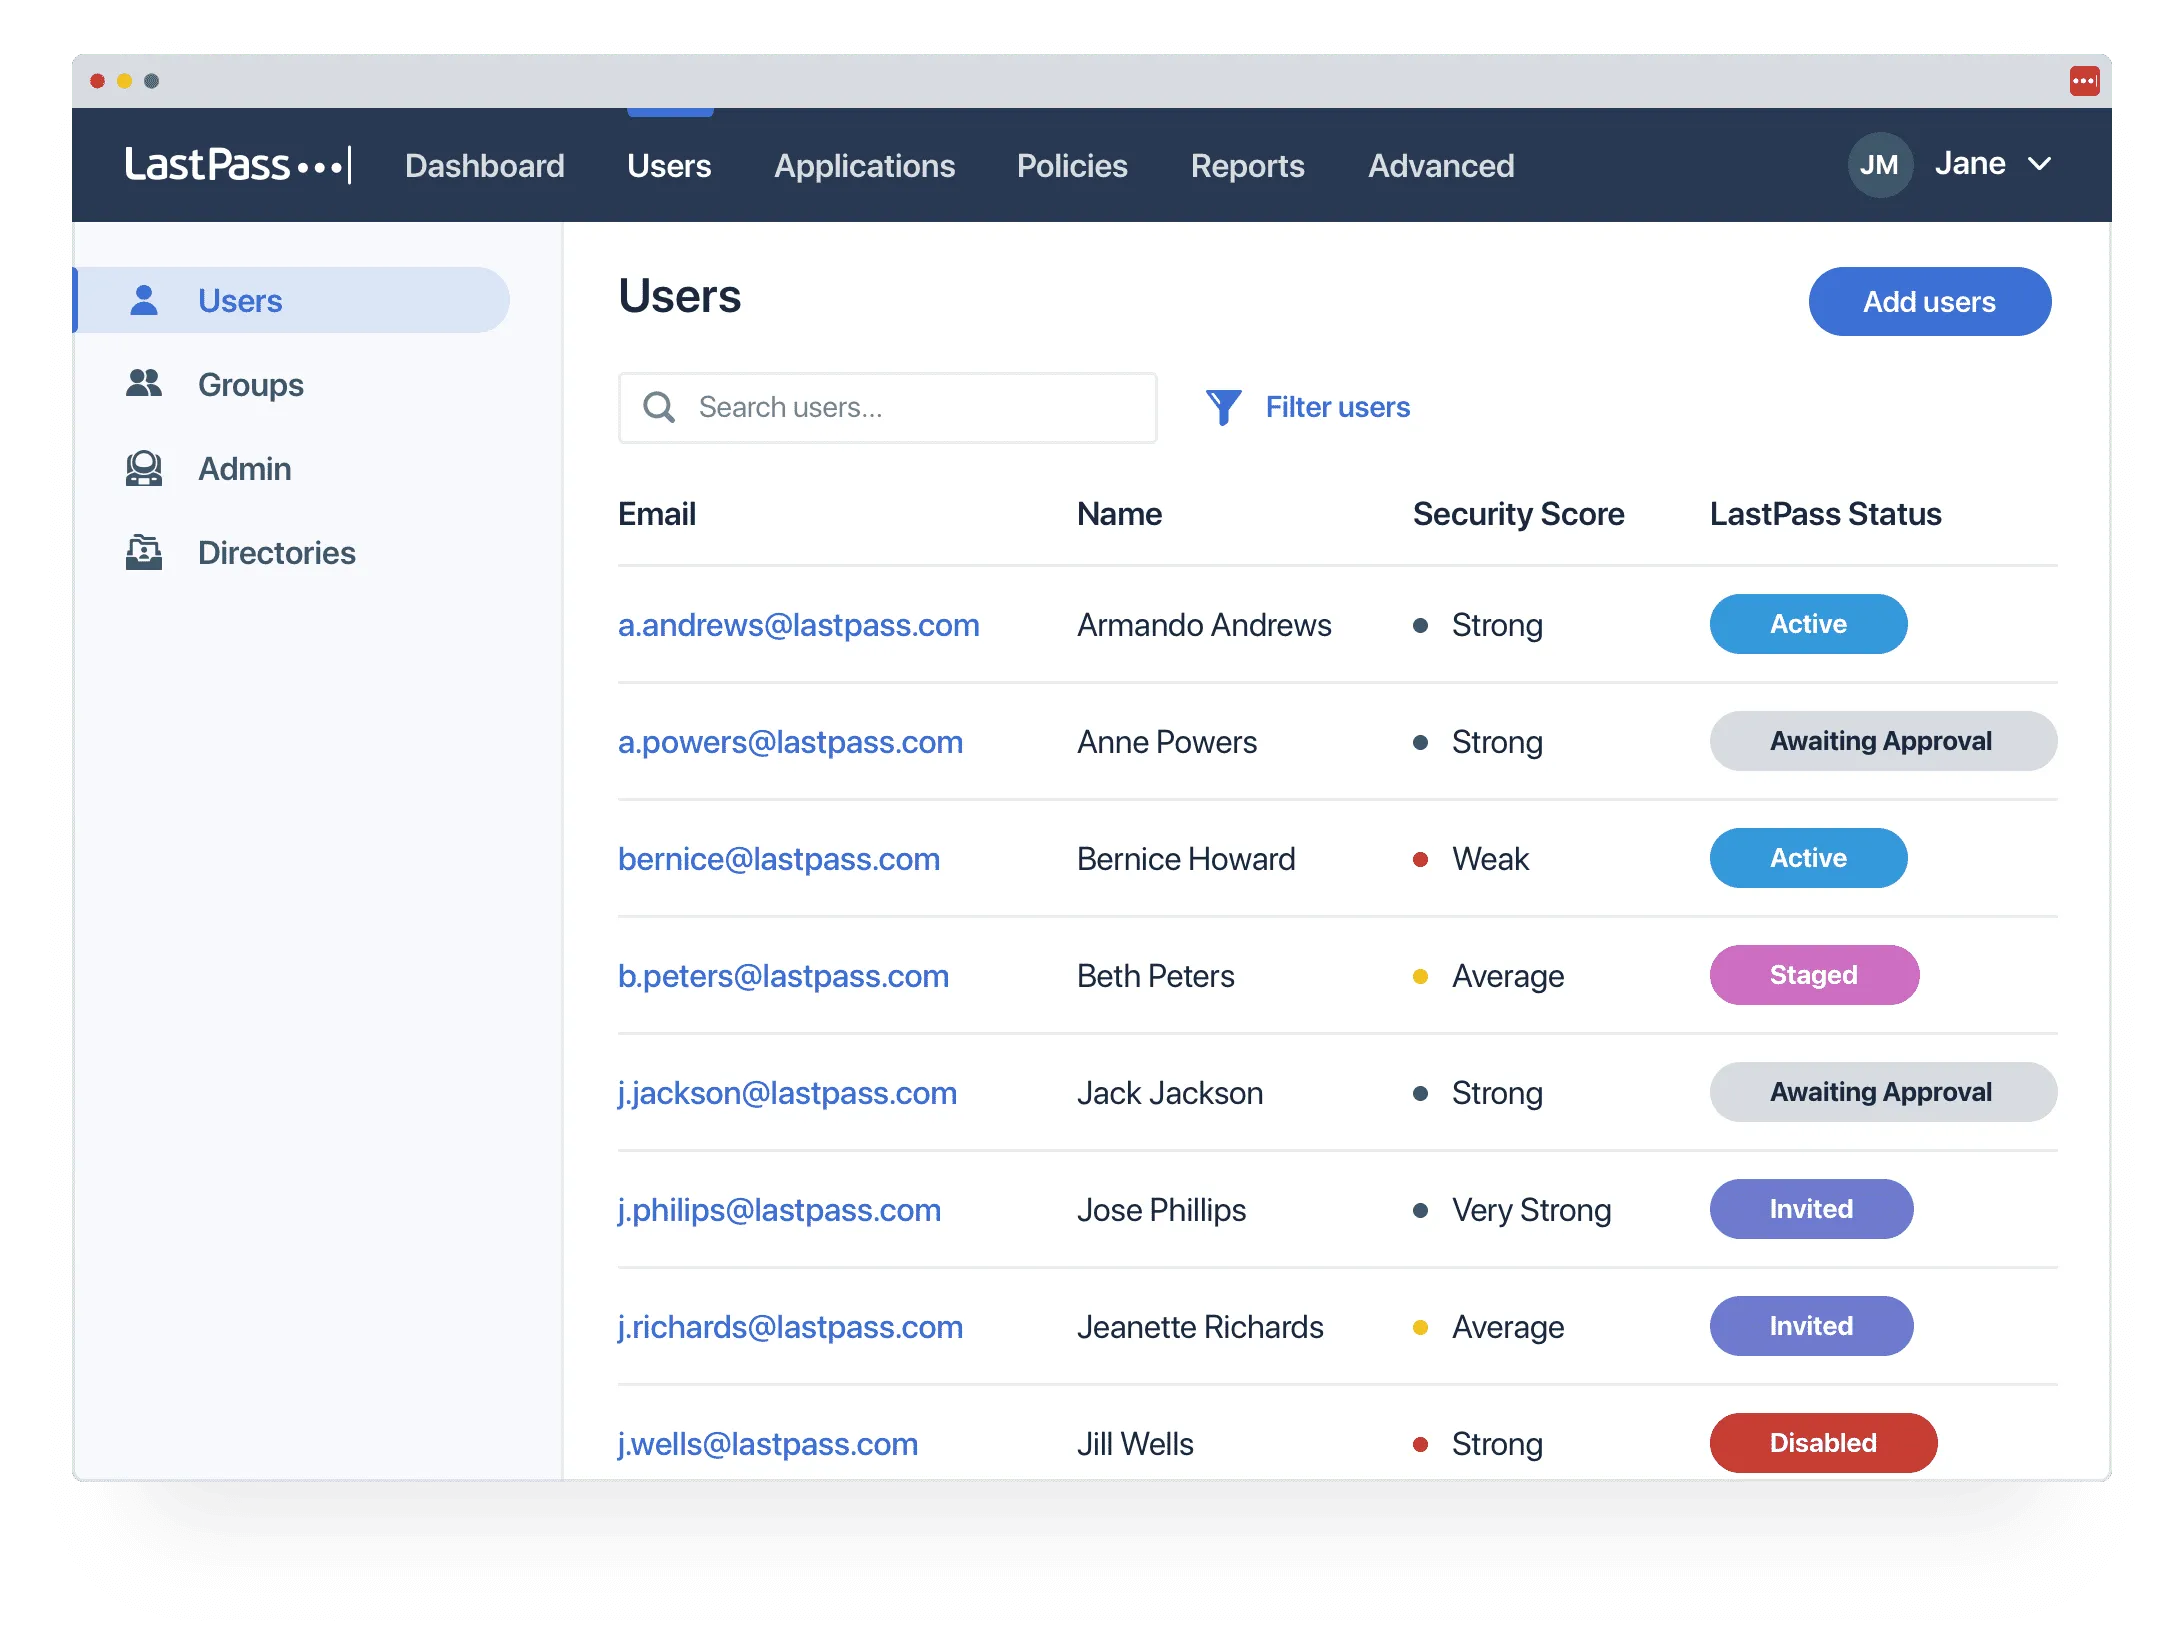Image resolution: width=2184 pixels, height=1644 pixels.
Task: Click the LastPass extension icon in title bar
Action: click(2084, 81)
